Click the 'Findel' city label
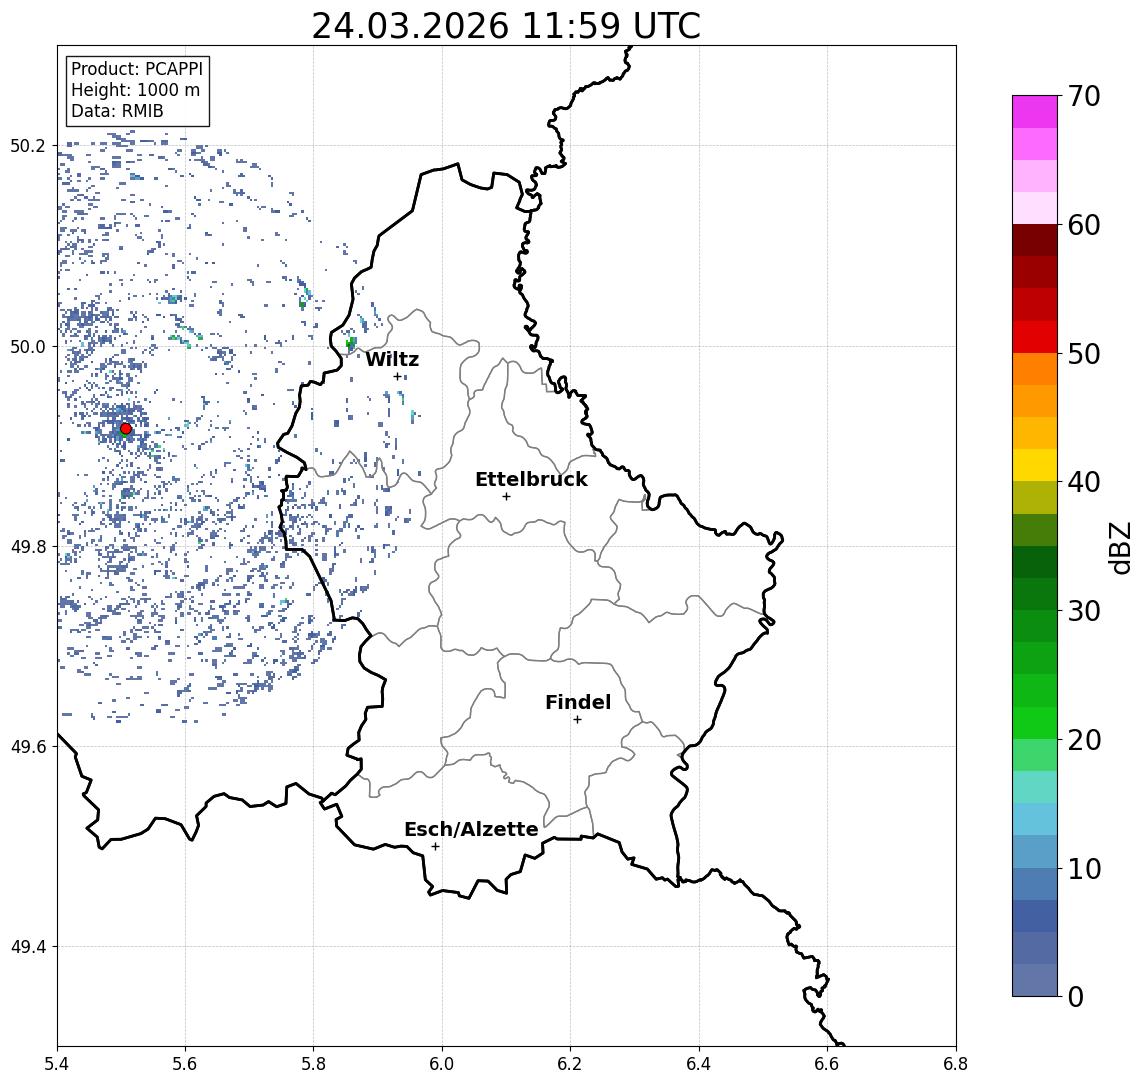 [578, 702]
